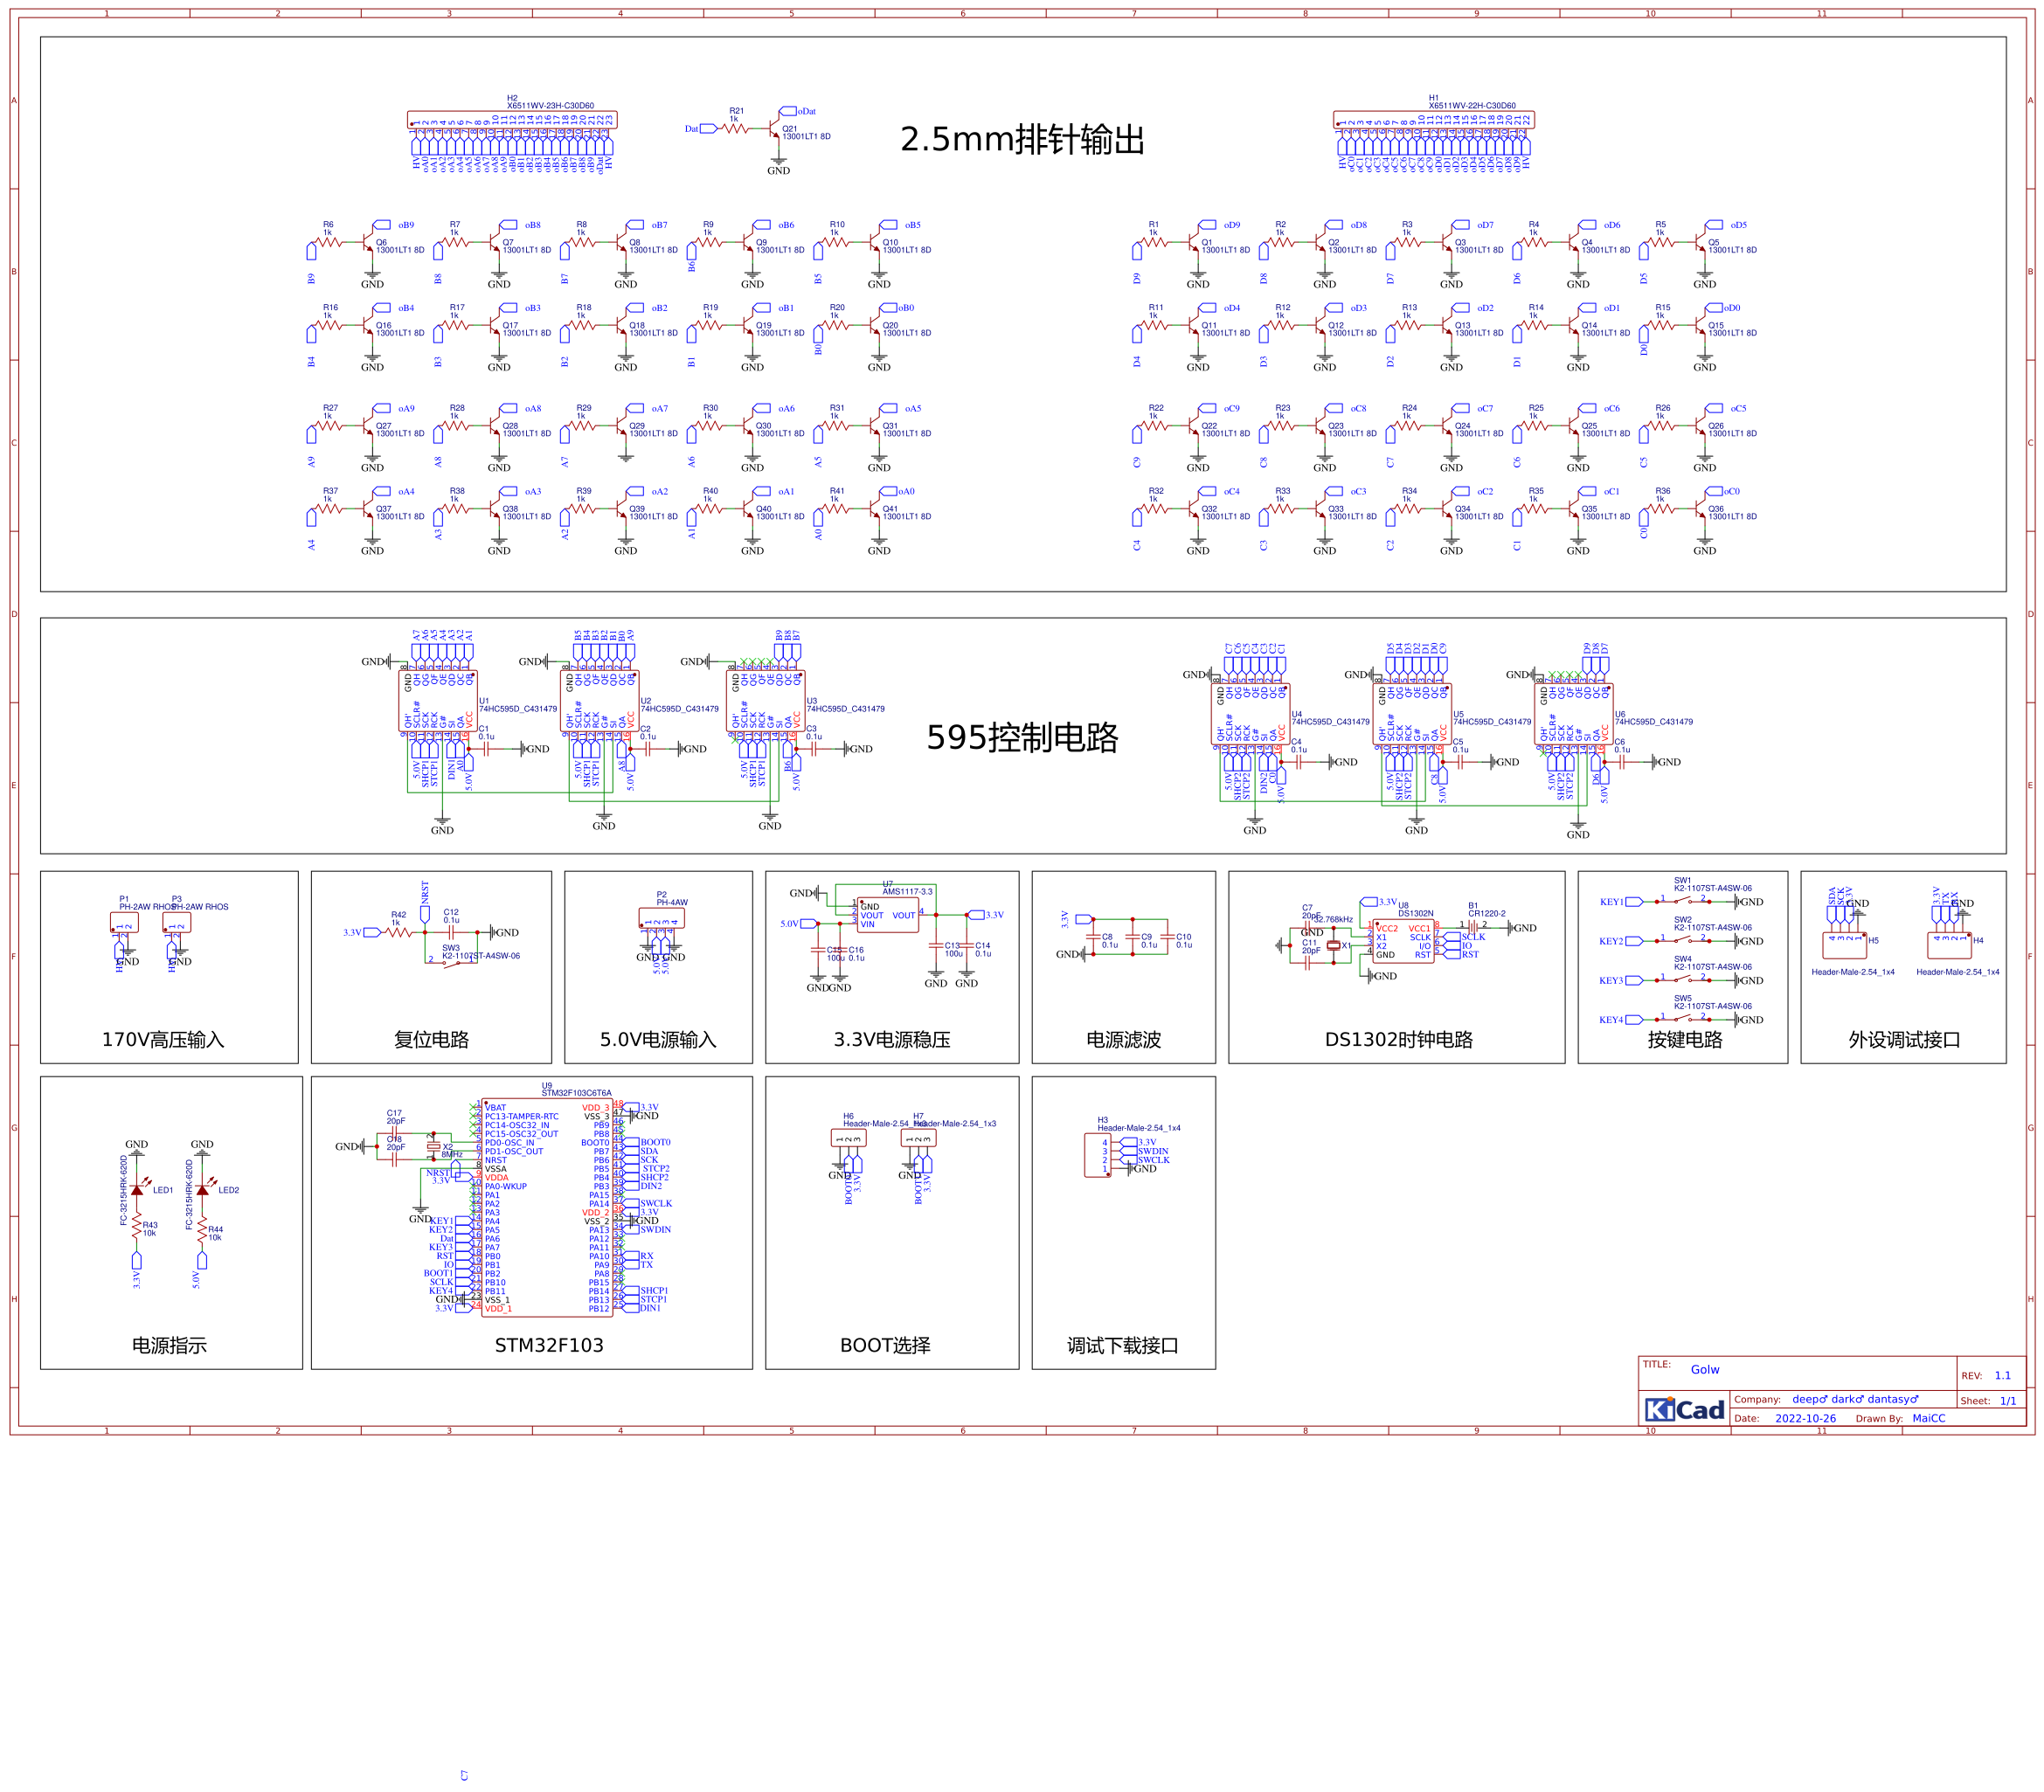The height and width of the screenshot is (1792, 2044).
Task: Select the U6 74HC595D shift register
Action: tap(1573, 714)
